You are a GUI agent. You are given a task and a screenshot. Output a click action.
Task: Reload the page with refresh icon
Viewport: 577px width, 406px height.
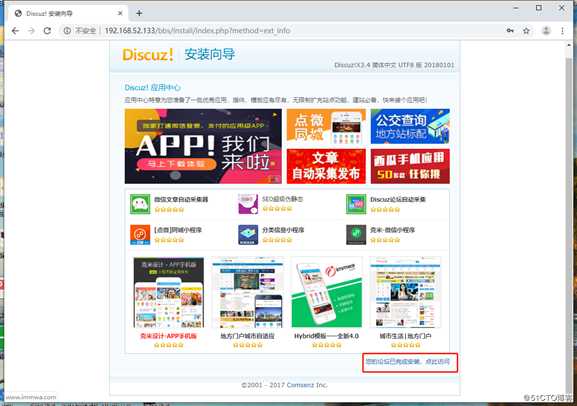(x=47, y=31)
